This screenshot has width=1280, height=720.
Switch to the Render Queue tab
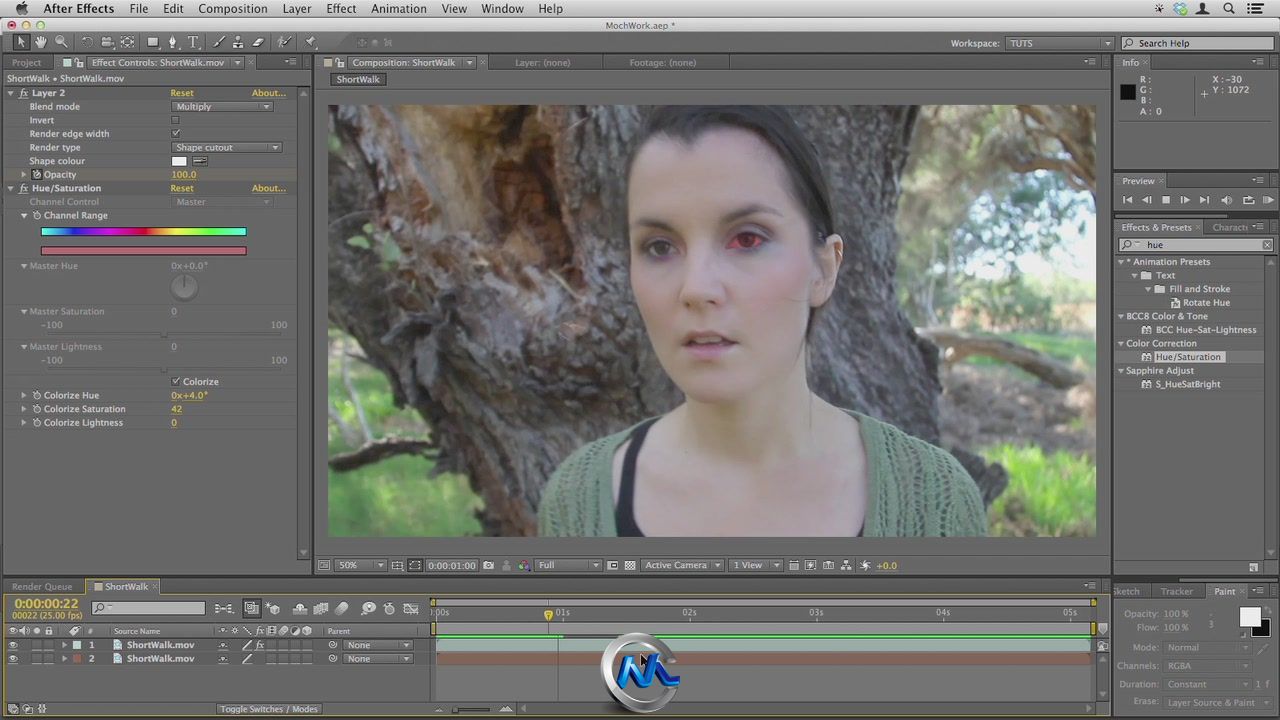[42, 587]
